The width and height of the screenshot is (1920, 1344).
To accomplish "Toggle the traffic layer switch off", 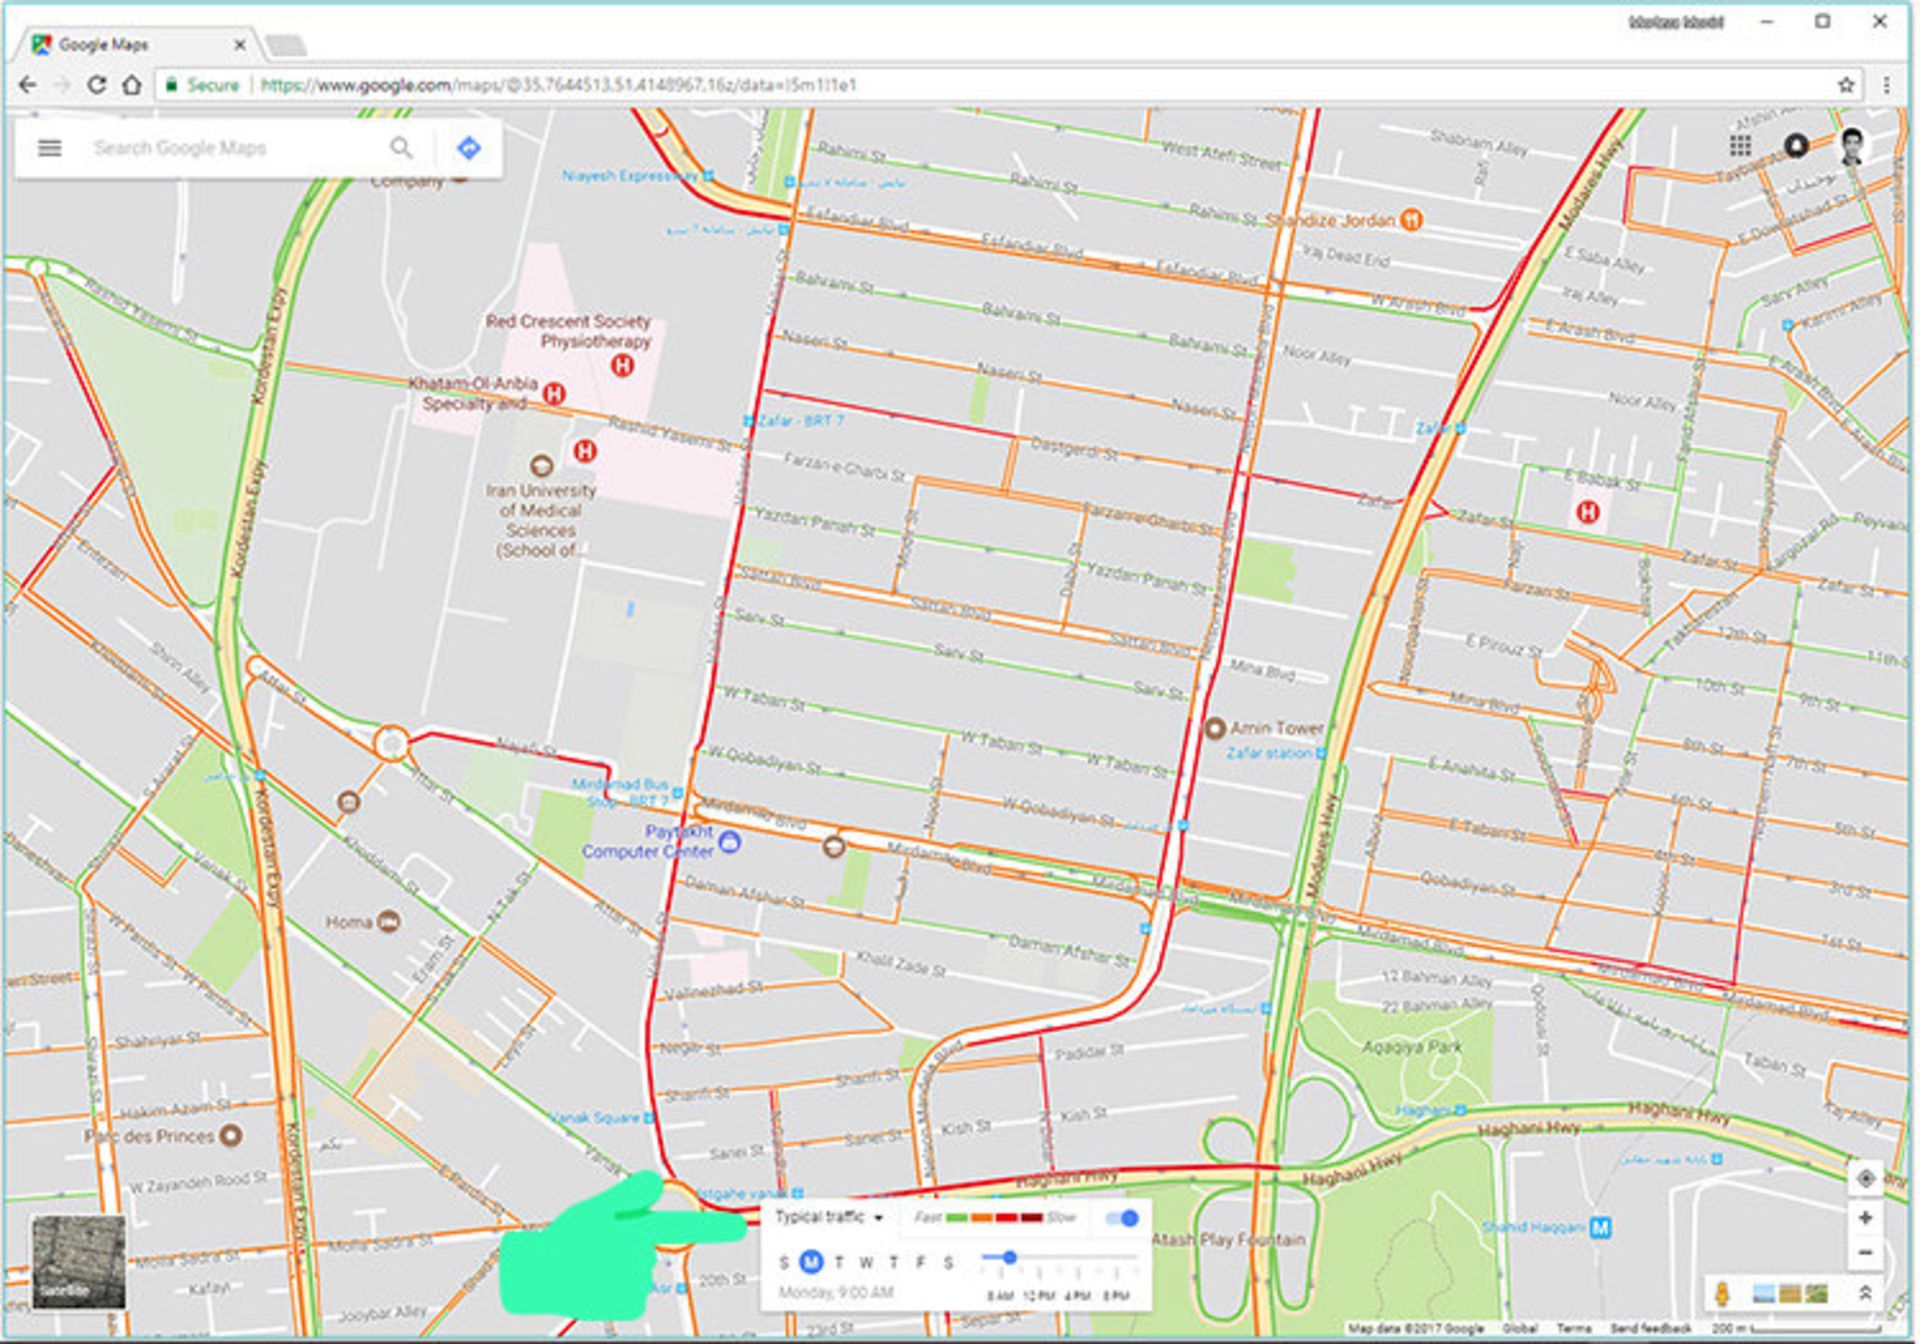I will (1122, 1217).
